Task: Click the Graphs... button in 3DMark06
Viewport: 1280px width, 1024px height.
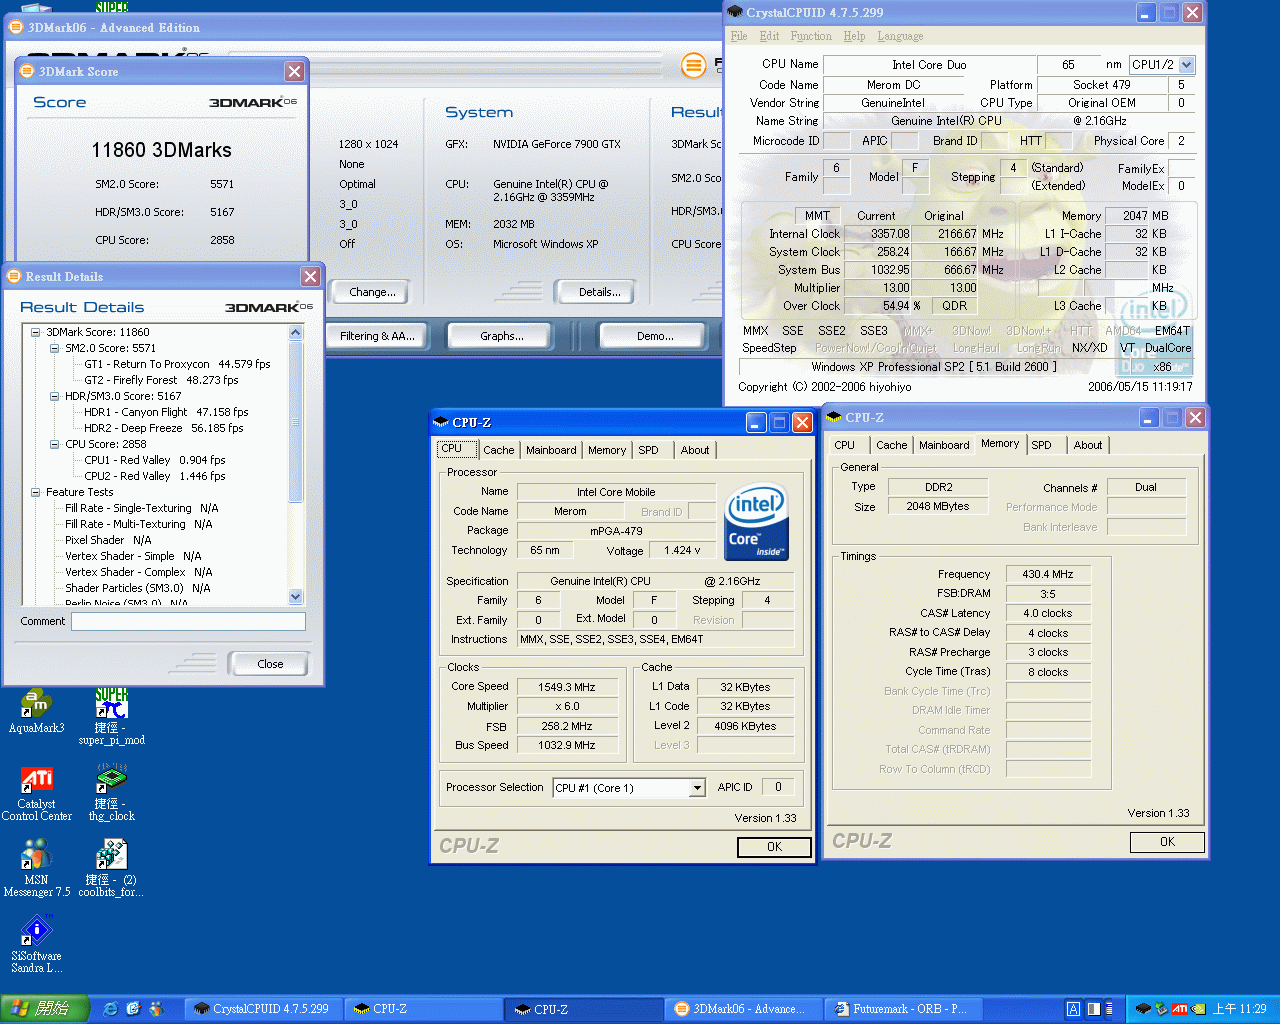Action: click(x=501, y=336)
